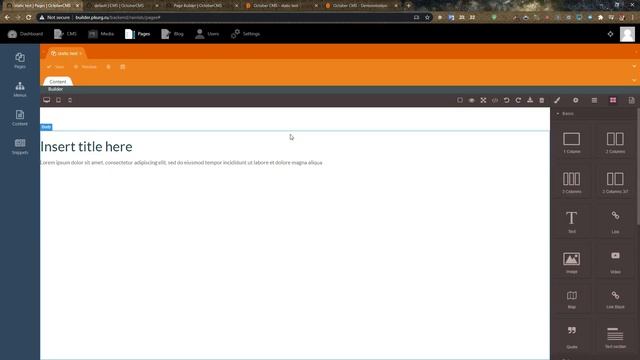Open the Settings menu

point(245,34)
